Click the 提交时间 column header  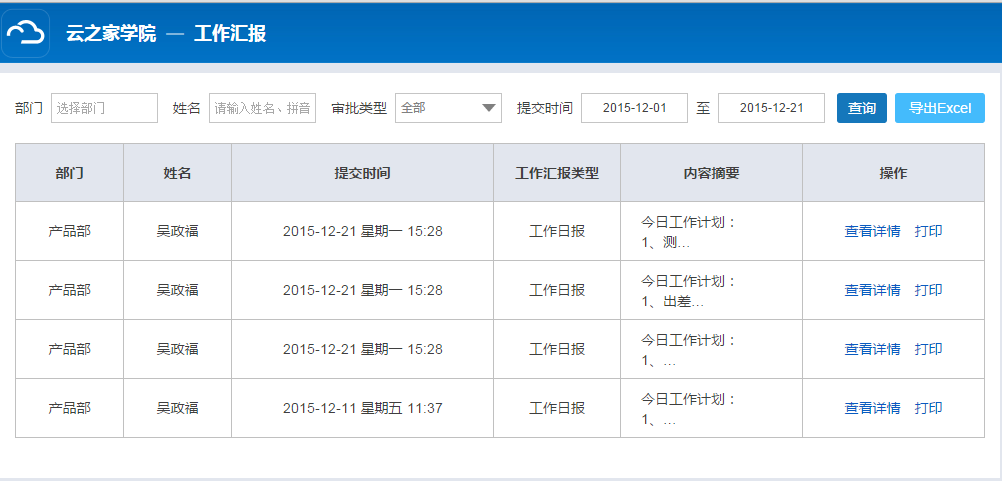362,173
